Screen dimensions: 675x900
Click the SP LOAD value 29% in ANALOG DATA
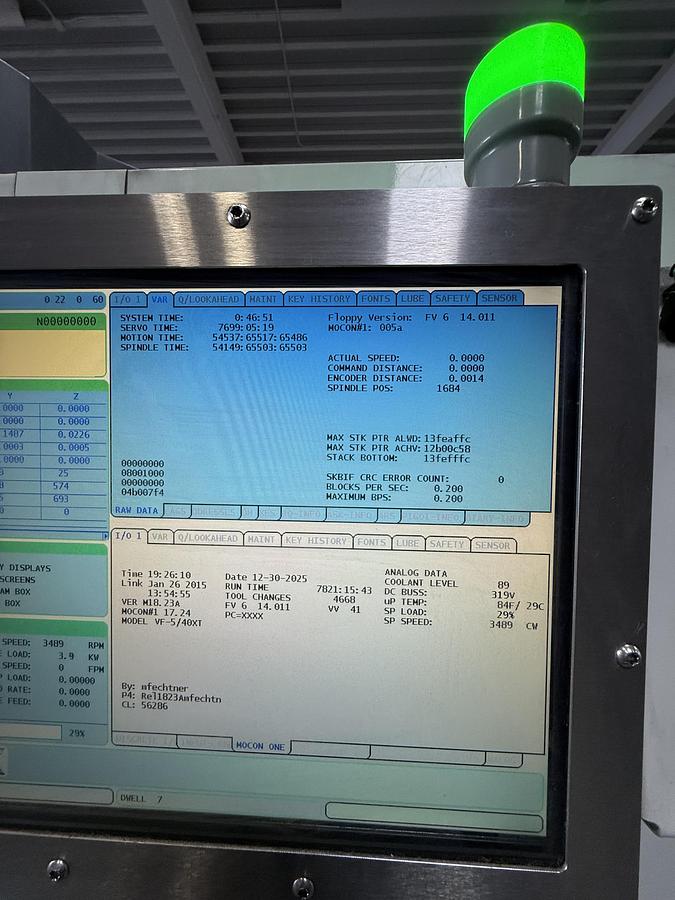pos(506,615)
